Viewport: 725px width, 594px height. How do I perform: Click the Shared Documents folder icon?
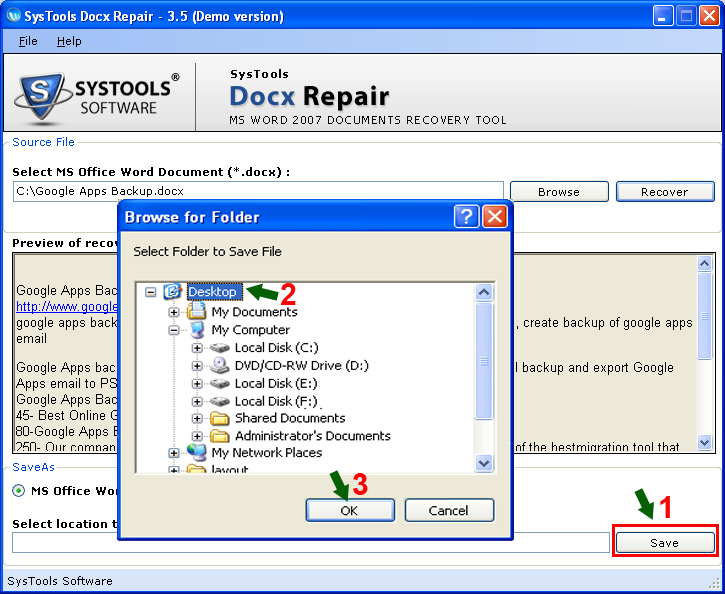tap(220, 418)
